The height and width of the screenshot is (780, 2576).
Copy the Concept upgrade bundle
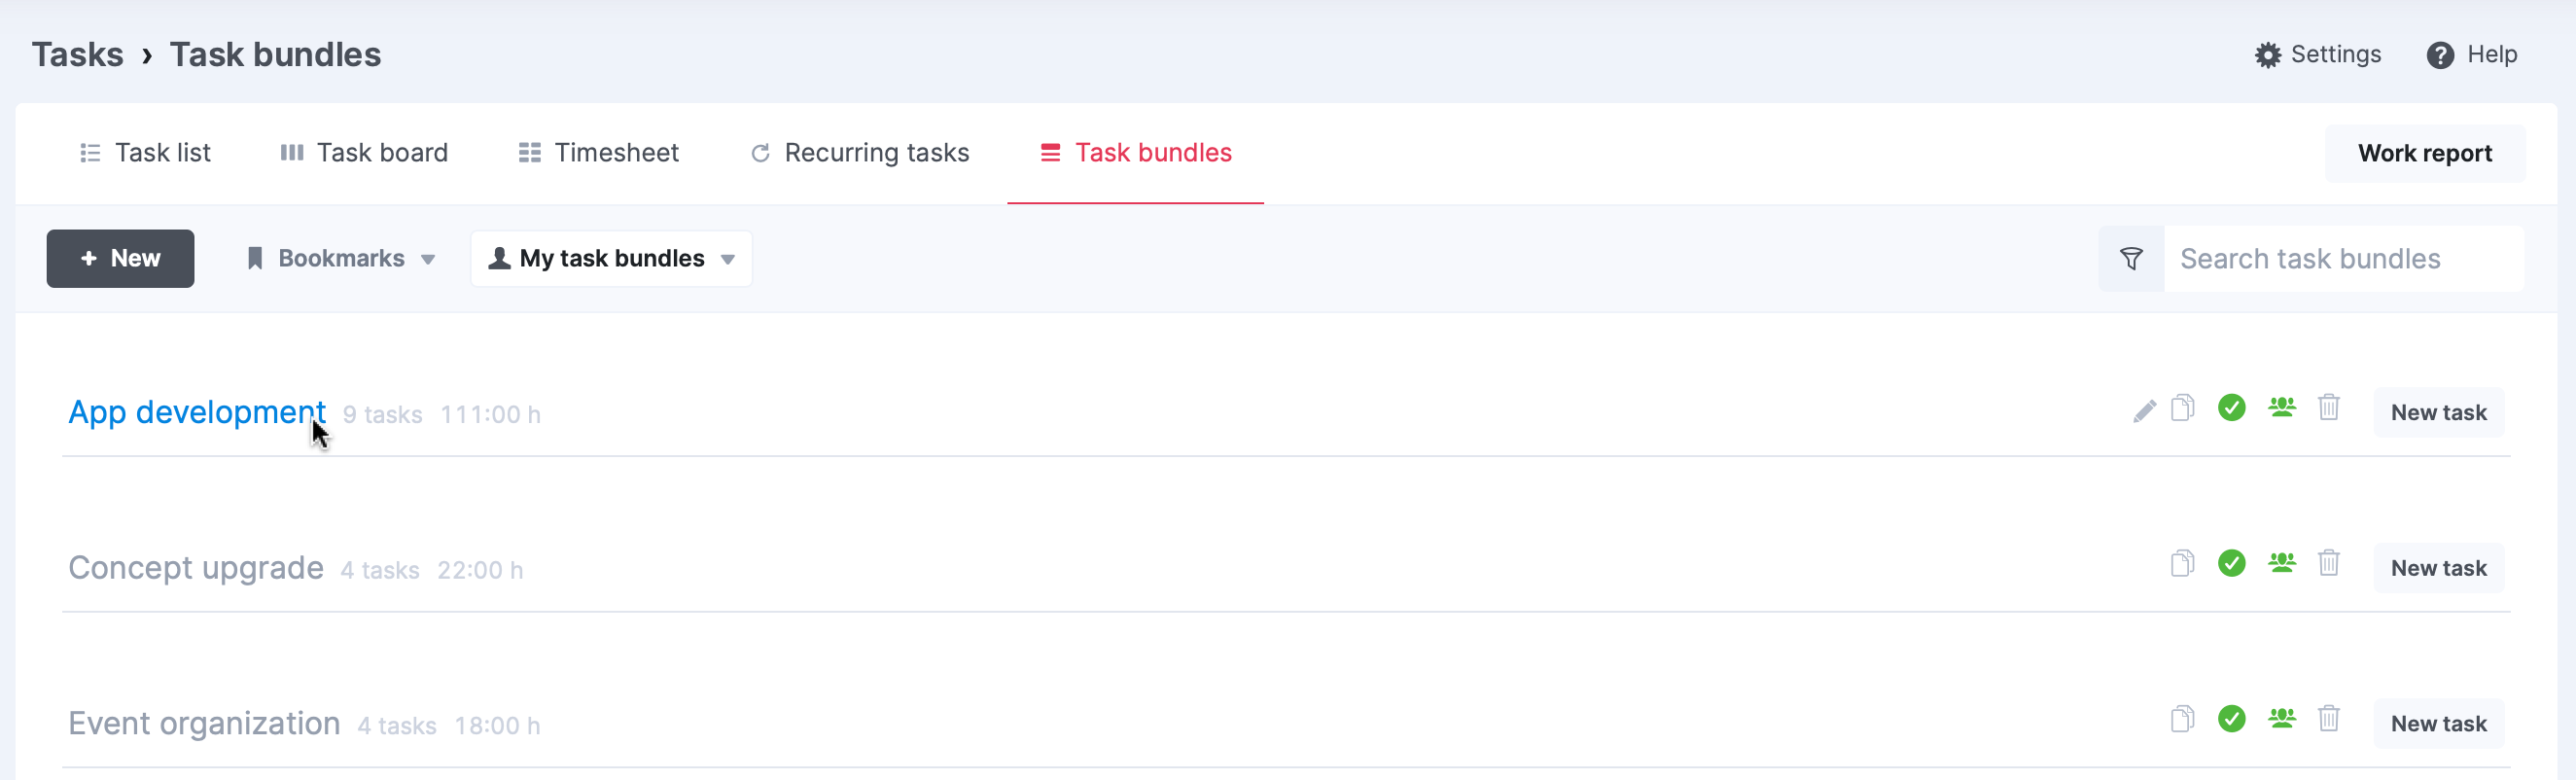(x=2183, y=563)
